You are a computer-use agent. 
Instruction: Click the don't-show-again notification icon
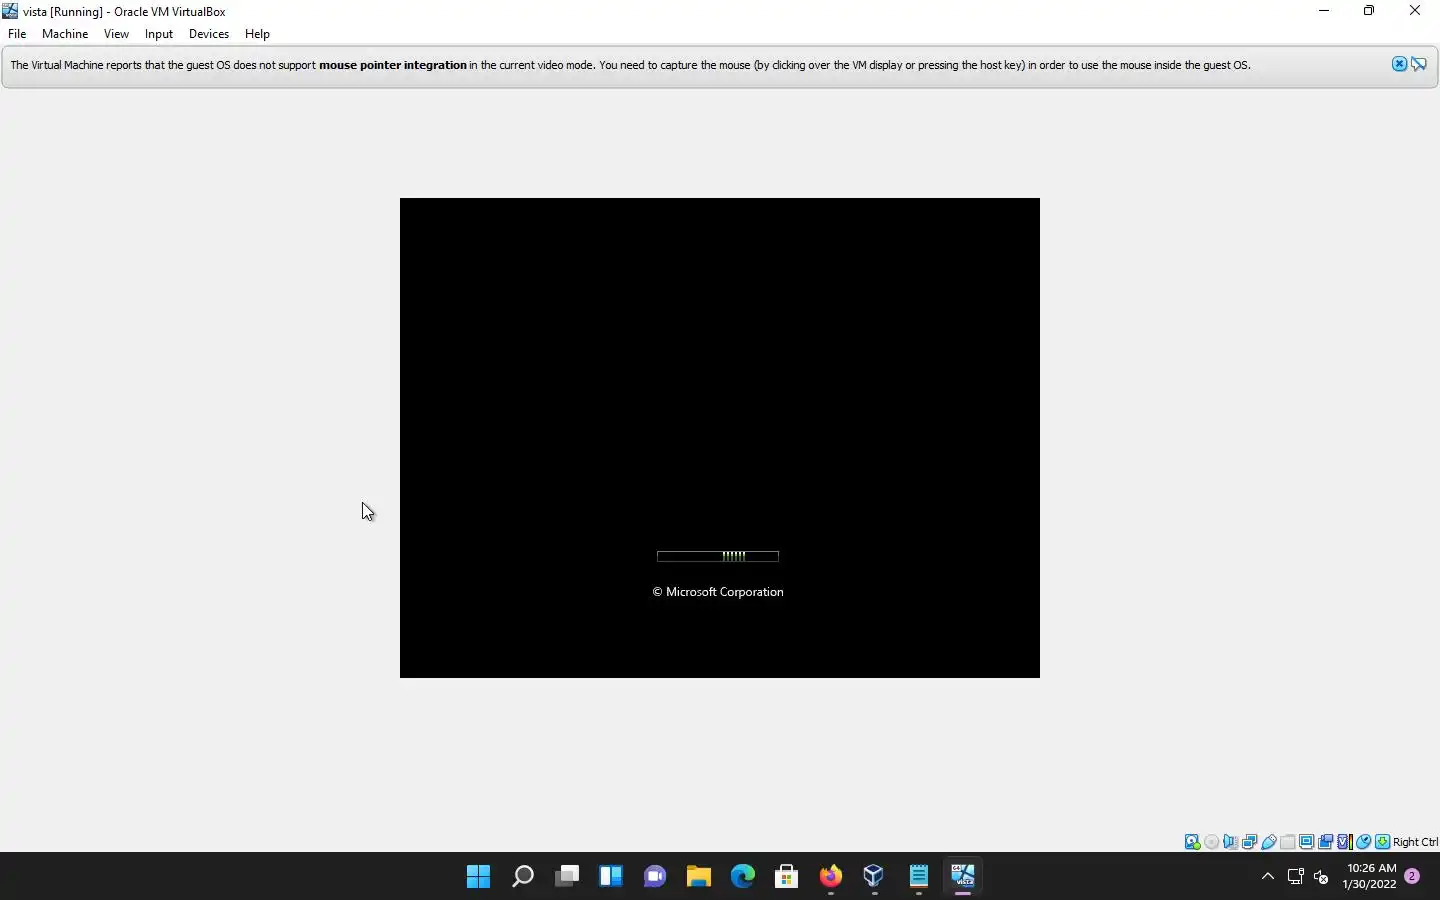tap(1419, 64)
